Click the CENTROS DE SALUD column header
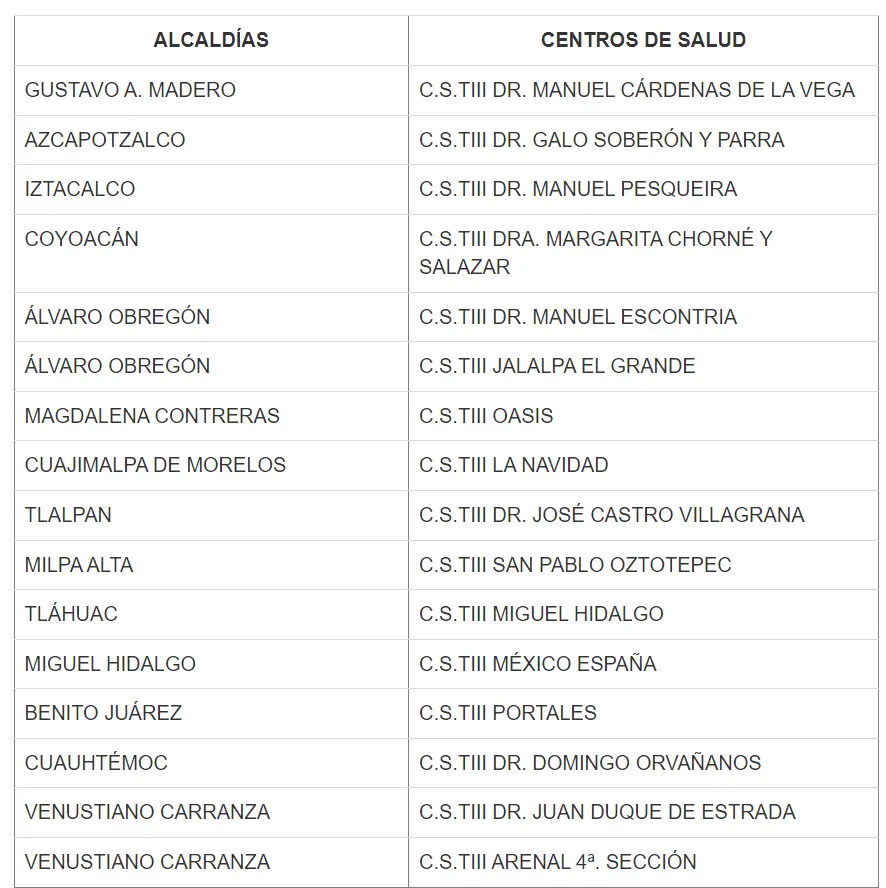This screenshot has height=888, width=886. click(x=643, y=40)
